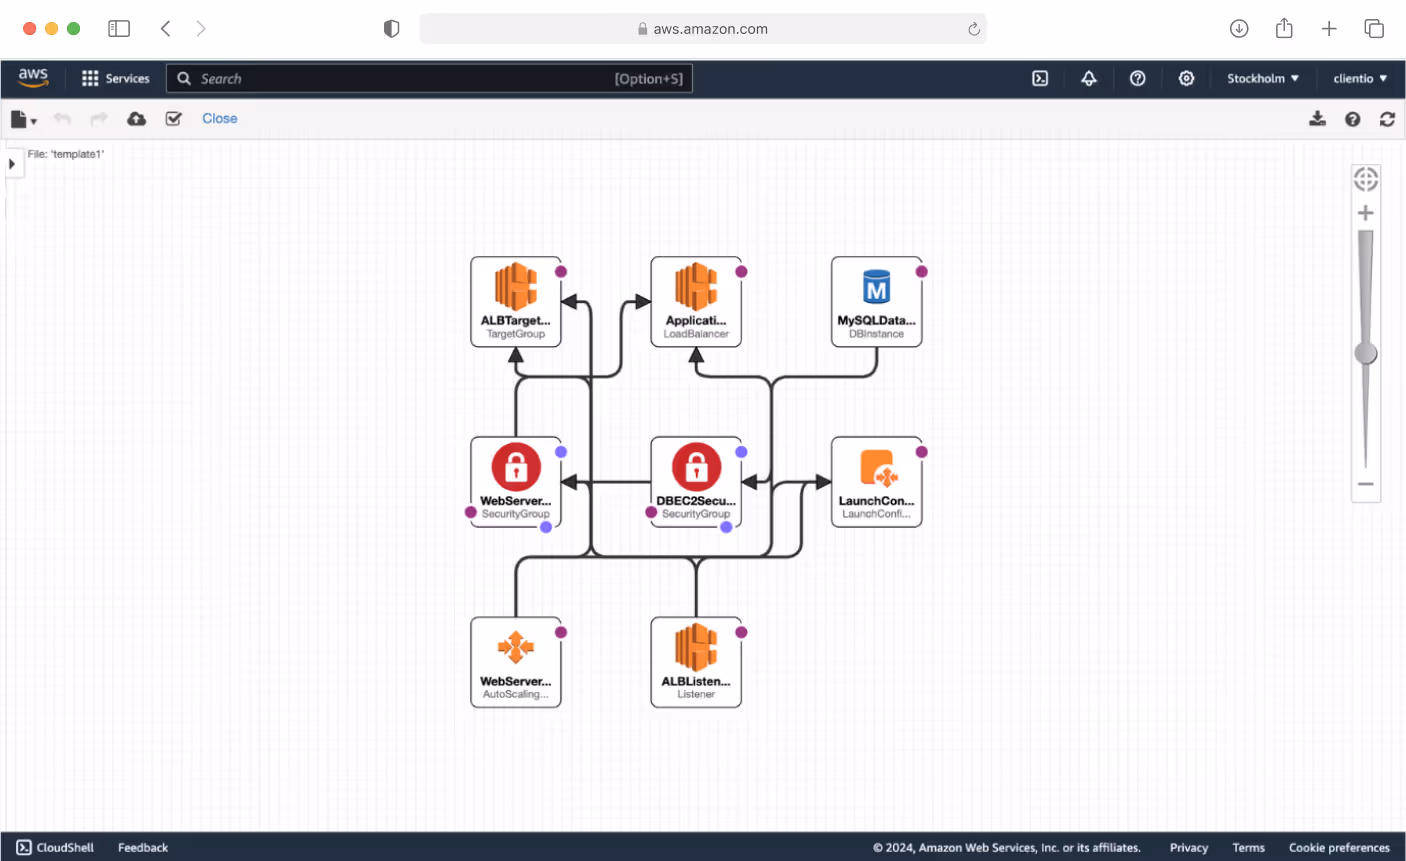Zoom in using the plus on the zoom slider
1406x861 pixels.
1366,212
